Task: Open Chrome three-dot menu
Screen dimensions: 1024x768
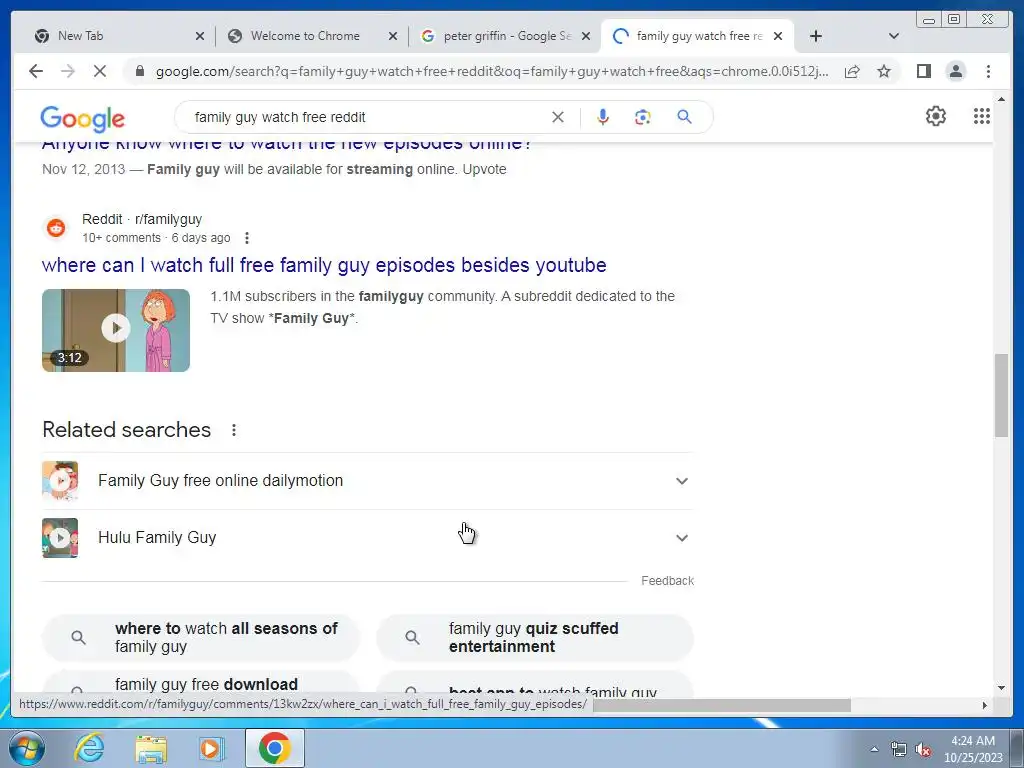Action: pos(988,71)
